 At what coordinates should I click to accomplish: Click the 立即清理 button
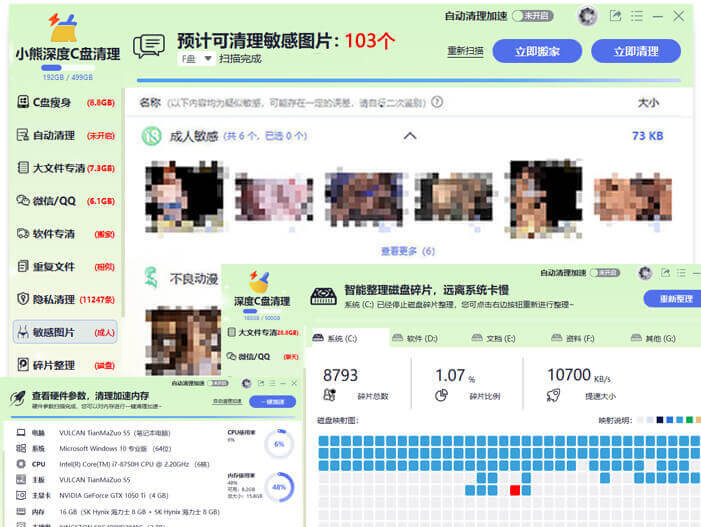point(636,51)
